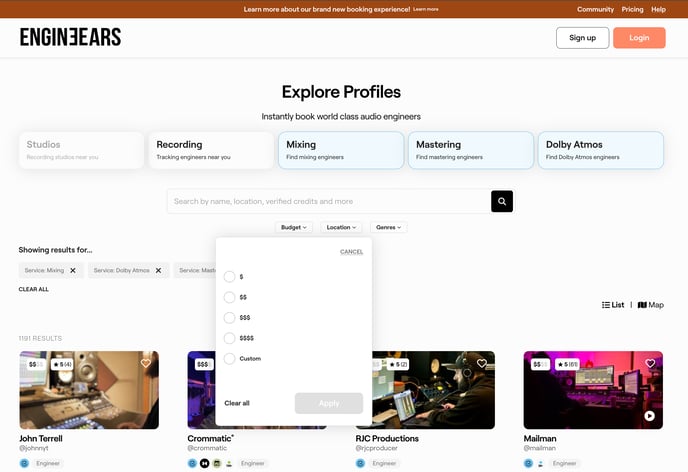
Task: Click Cancel in the budget popup
Action: (351, 252)
